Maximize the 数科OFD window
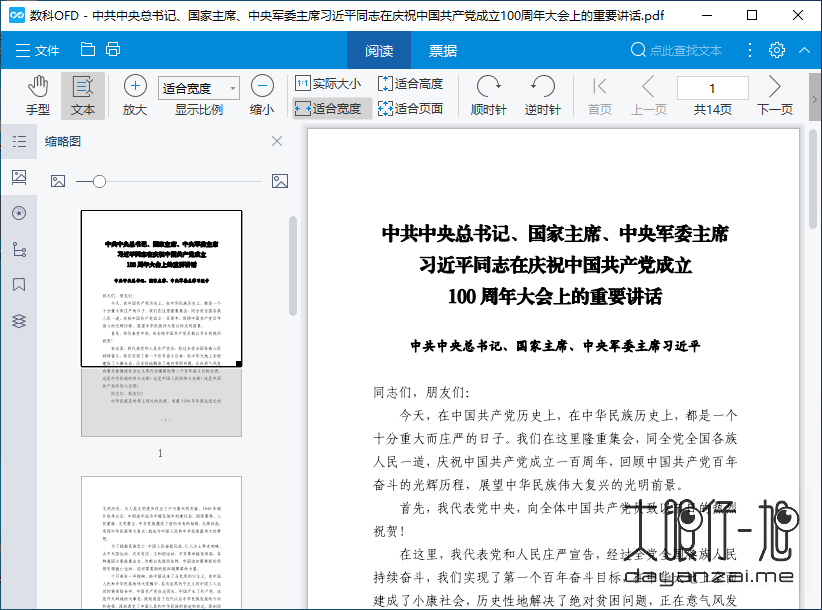The image size is (822, 610). click(752, 15)
